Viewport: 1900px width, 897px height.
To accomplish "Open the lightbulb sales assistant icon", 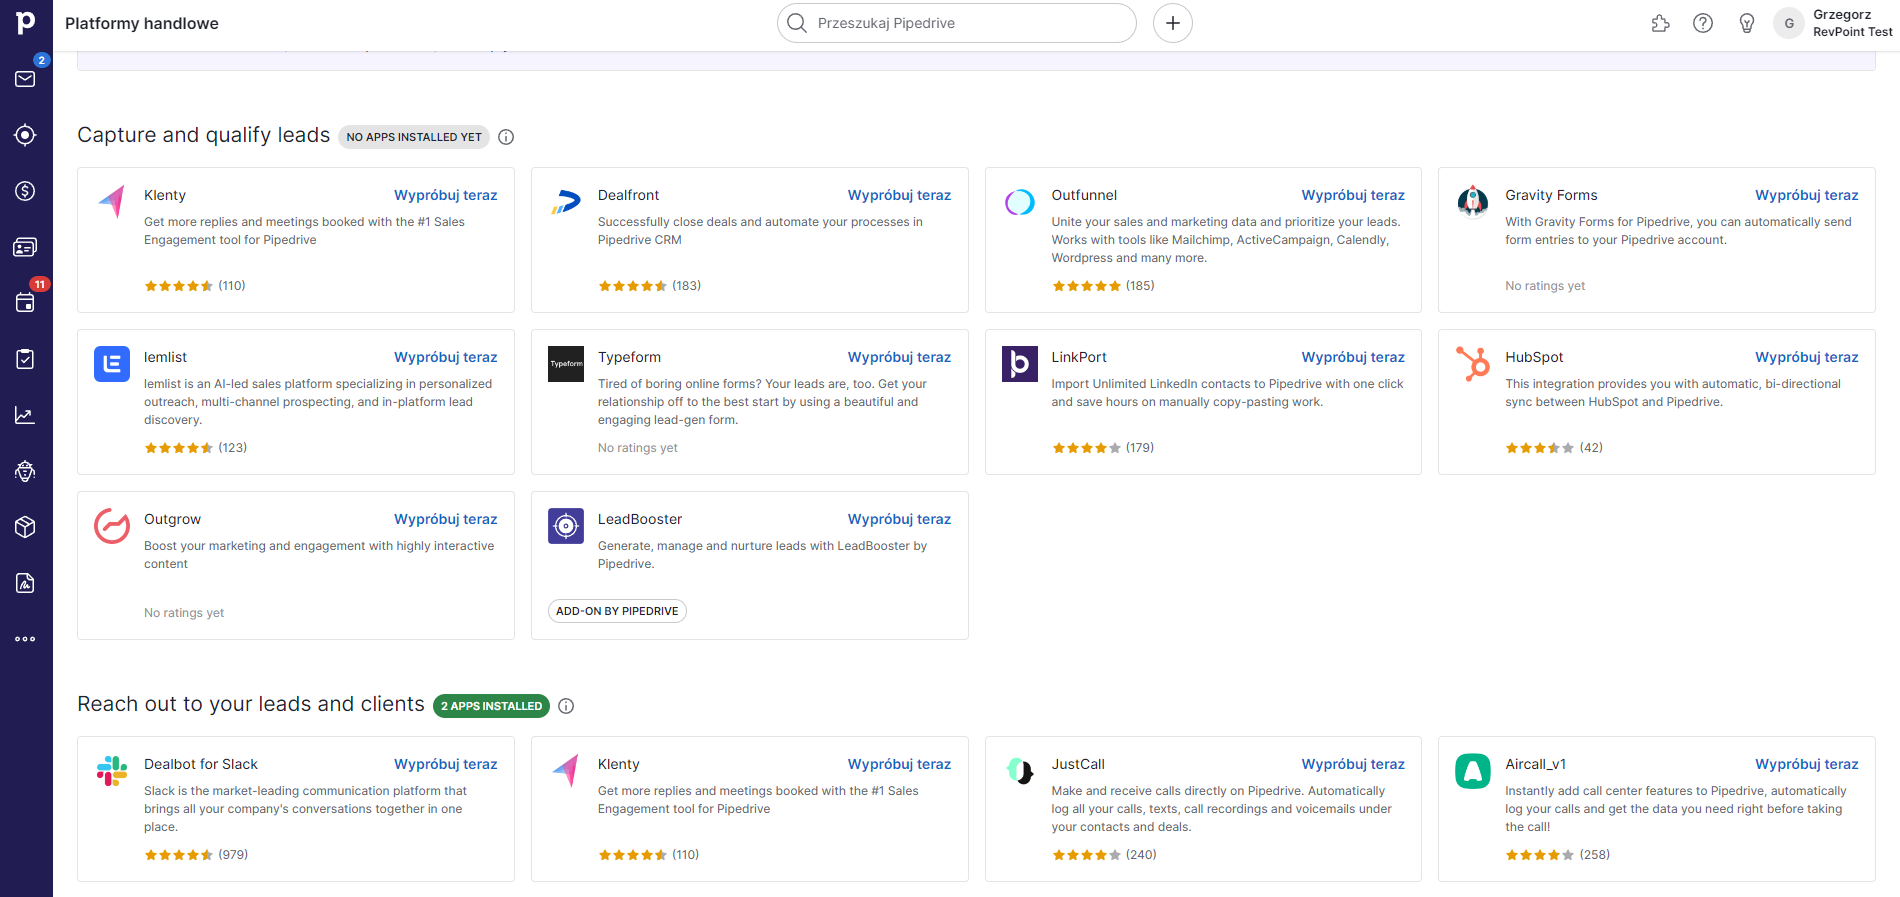I will click(x=1747, y=23).
